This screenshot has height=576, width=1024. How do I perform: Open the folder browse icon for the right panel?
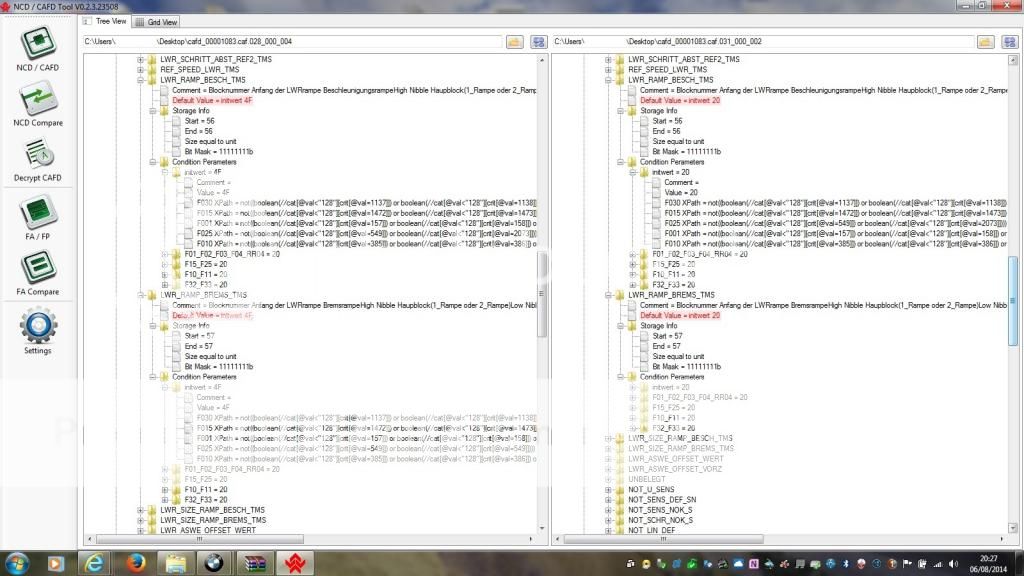[x=988, y=42]
